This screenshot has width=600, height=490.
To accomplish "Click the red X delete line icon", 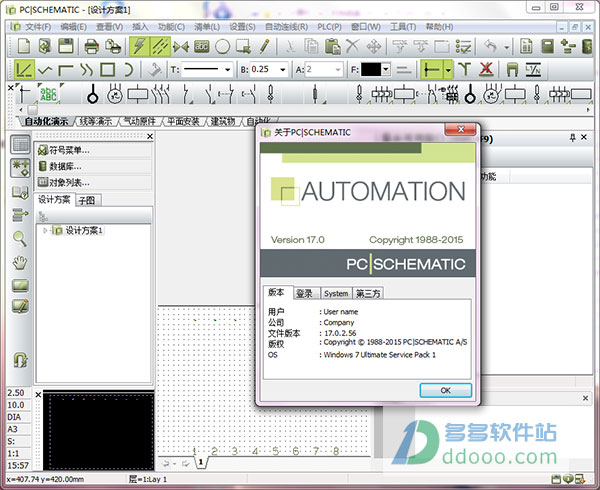I will (486, 70).
